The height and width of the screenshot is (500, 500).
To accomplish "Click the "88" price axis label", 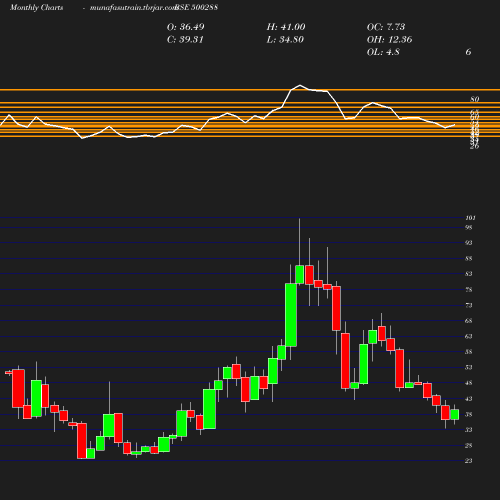I will 469,259.
